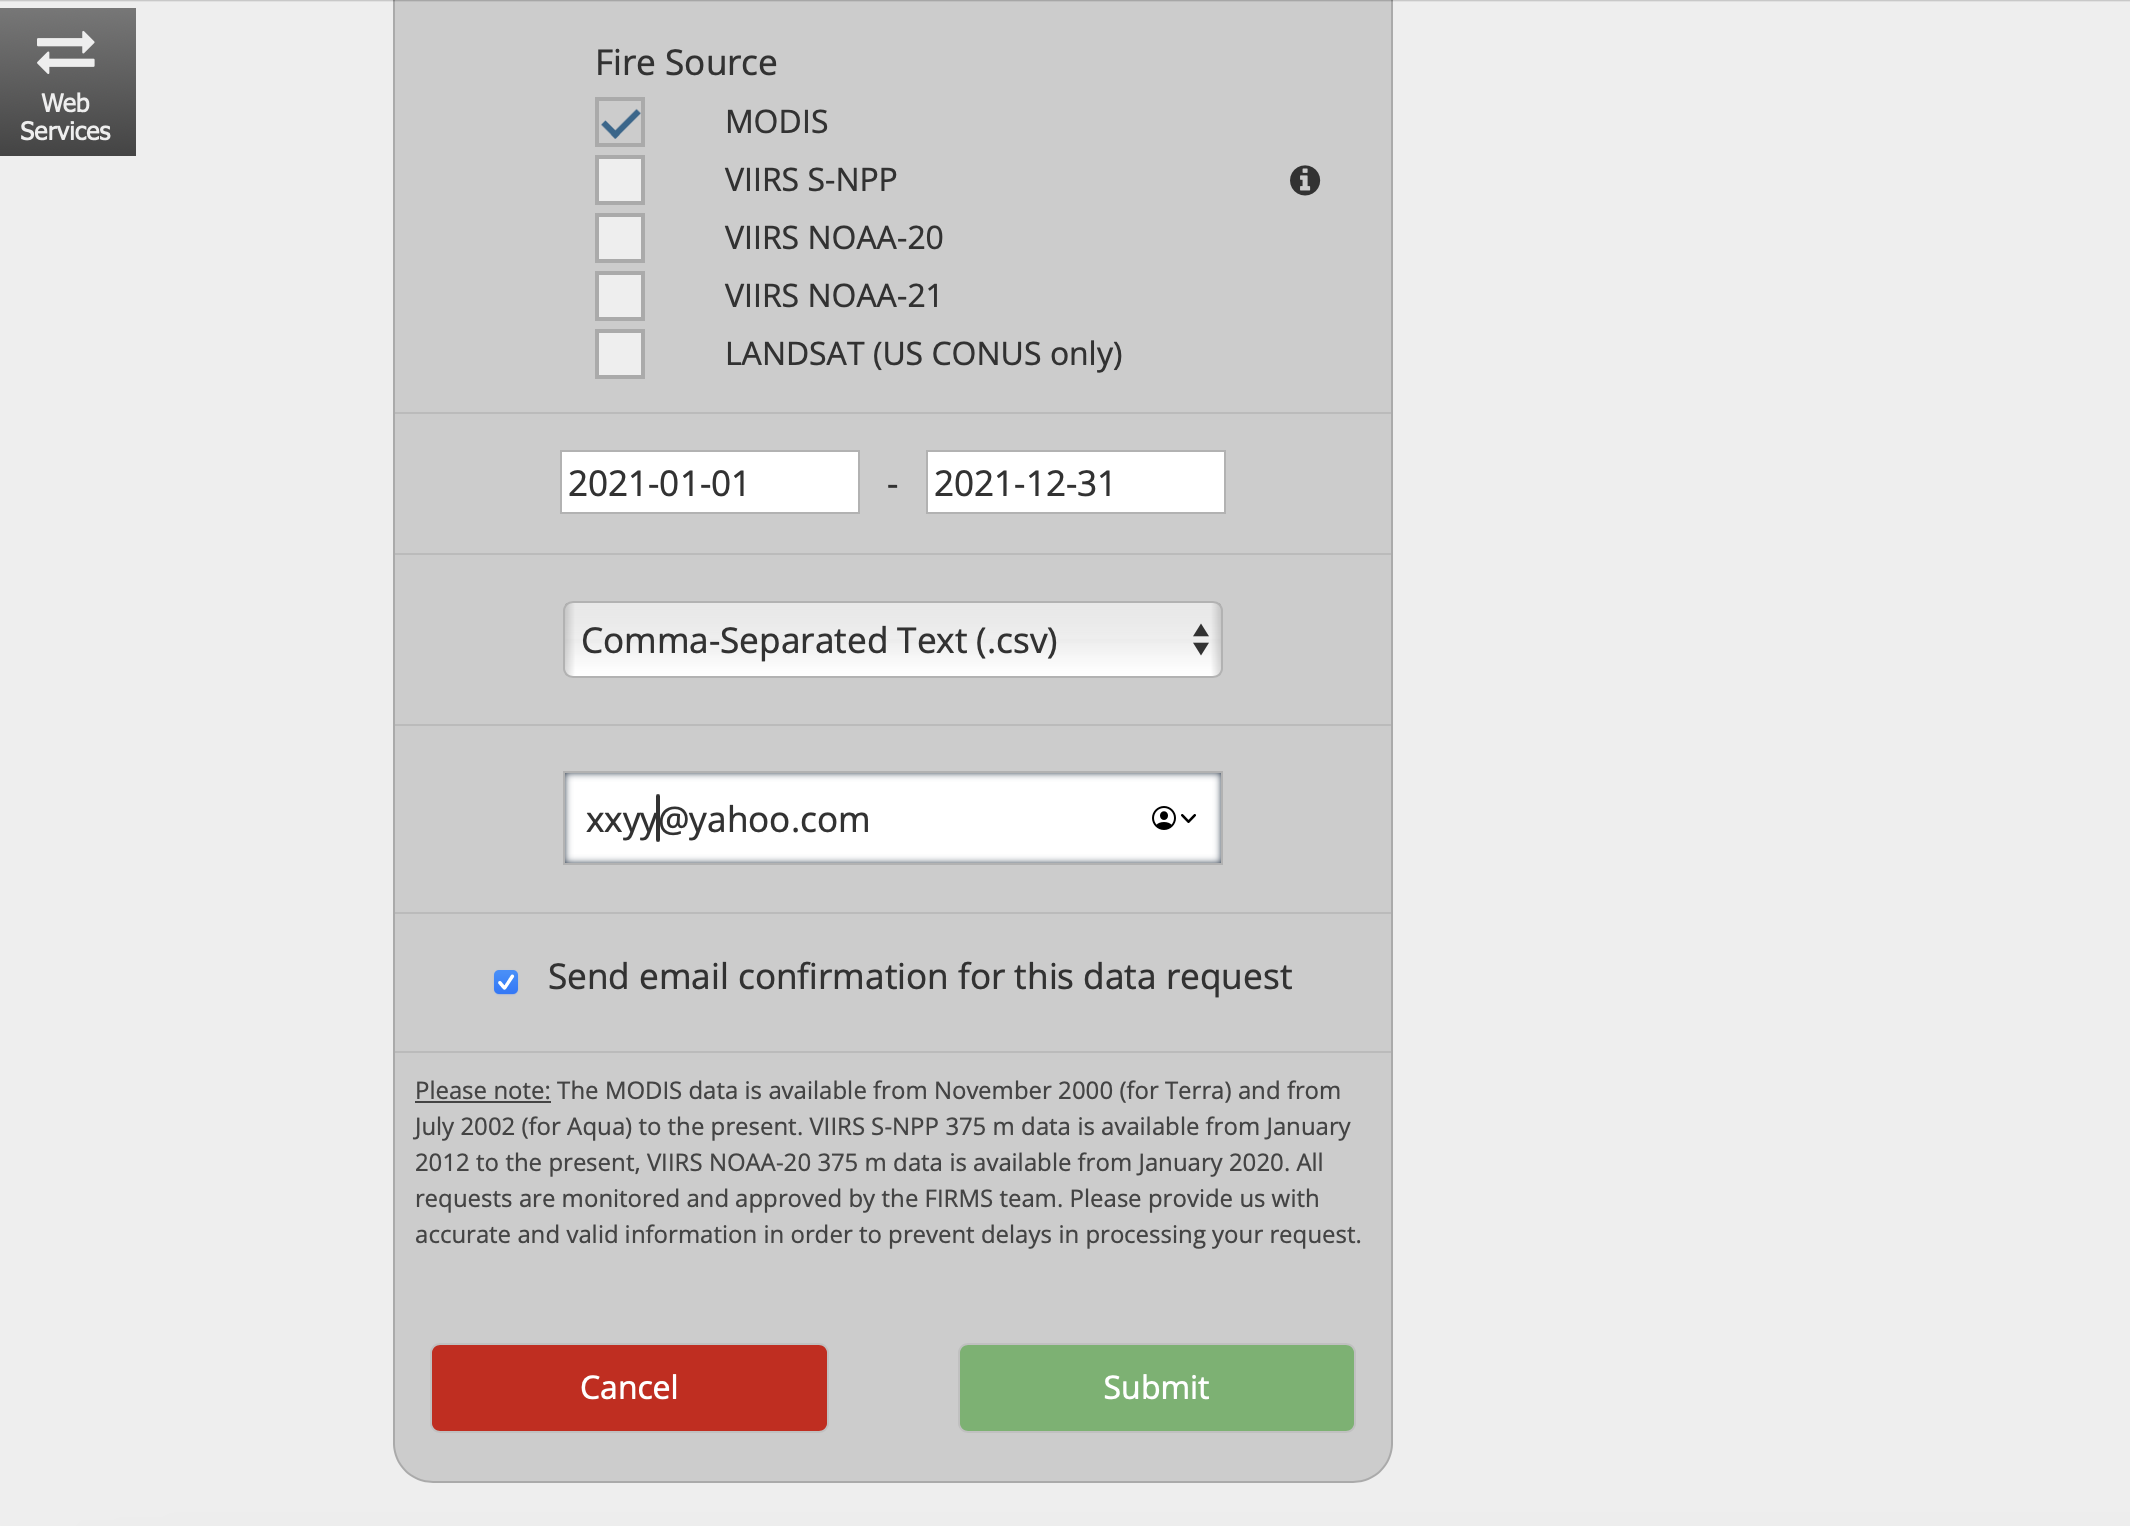Uncheck the MODIS fire source

620,122
